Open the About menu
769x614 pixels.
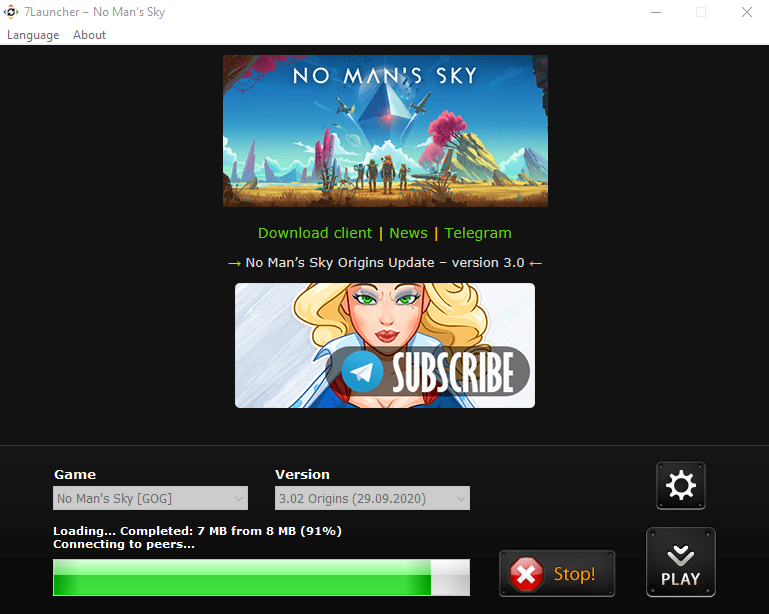(x=89, y=35)
